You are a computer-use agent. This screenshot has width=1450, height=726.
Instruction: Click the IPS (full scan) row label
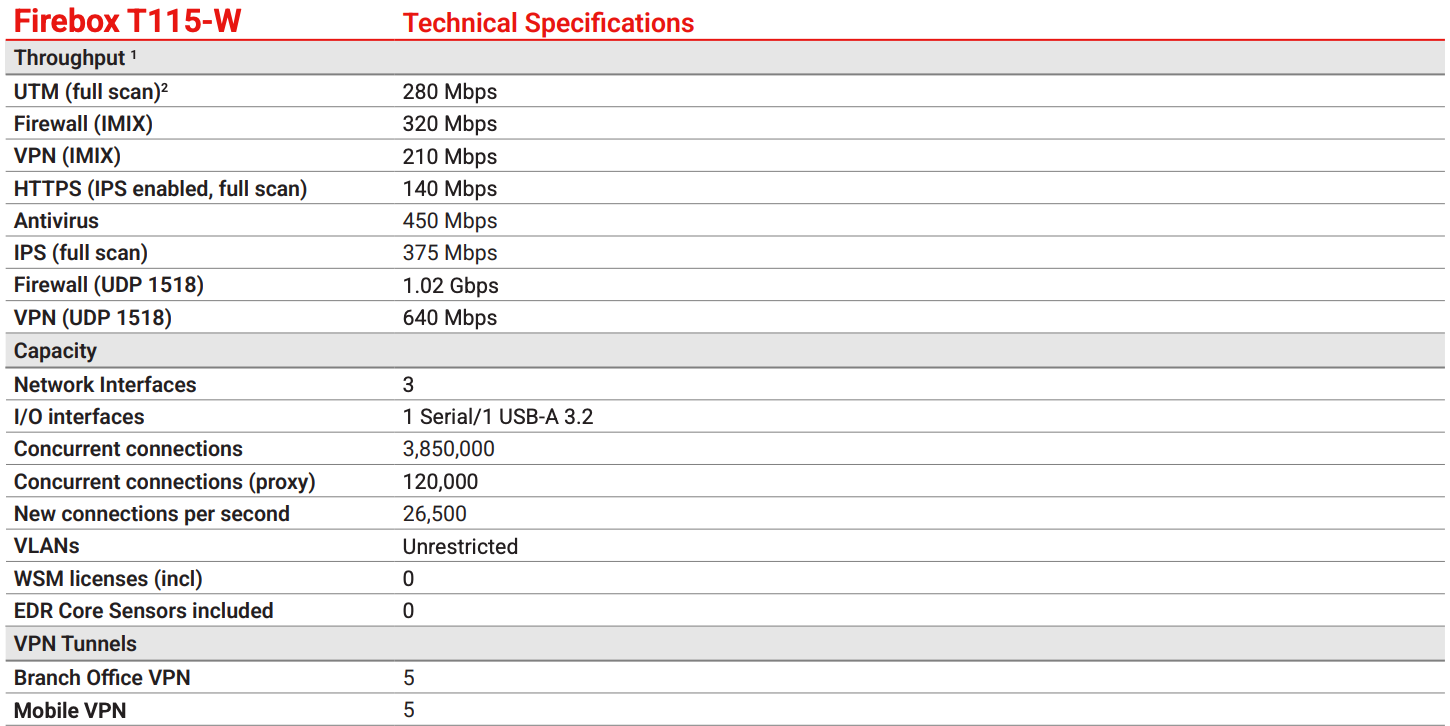coord(81,253)
